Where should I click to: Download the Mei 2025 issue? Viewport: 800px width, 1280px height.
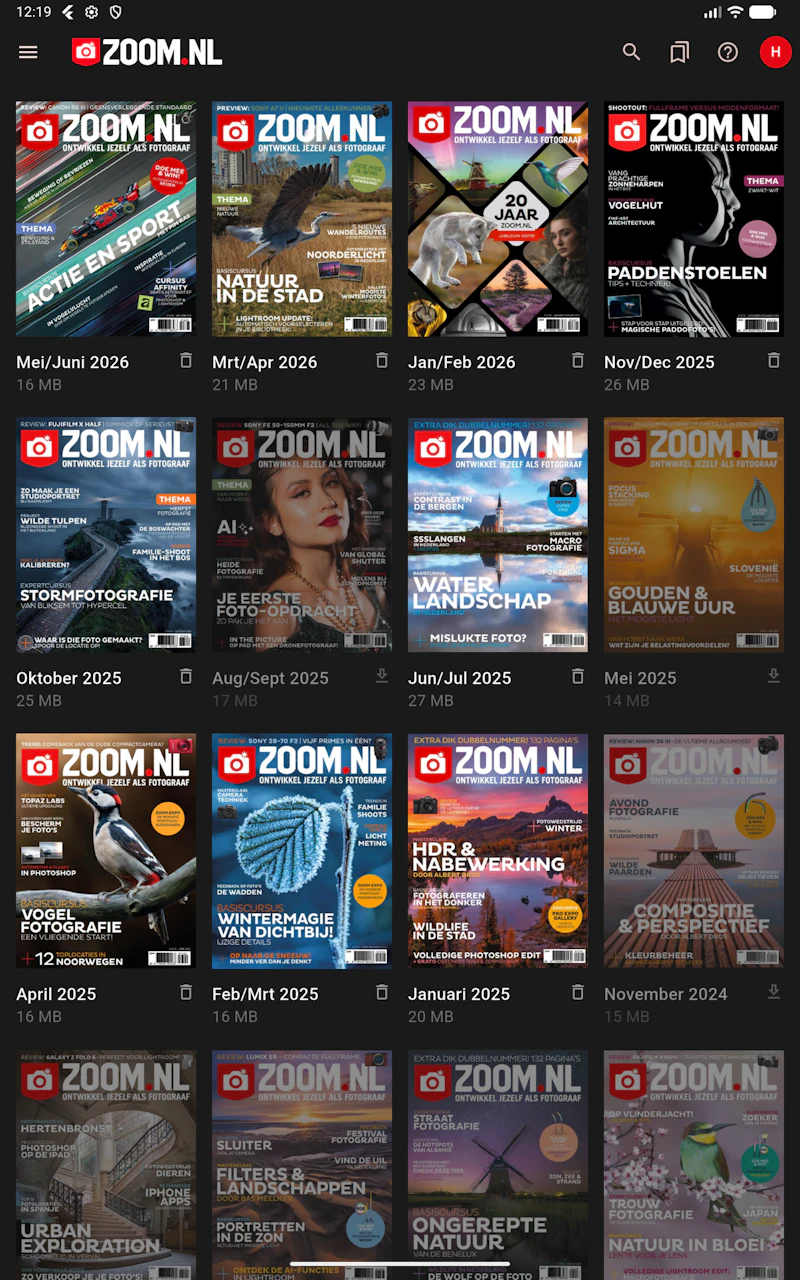(773, 676)
